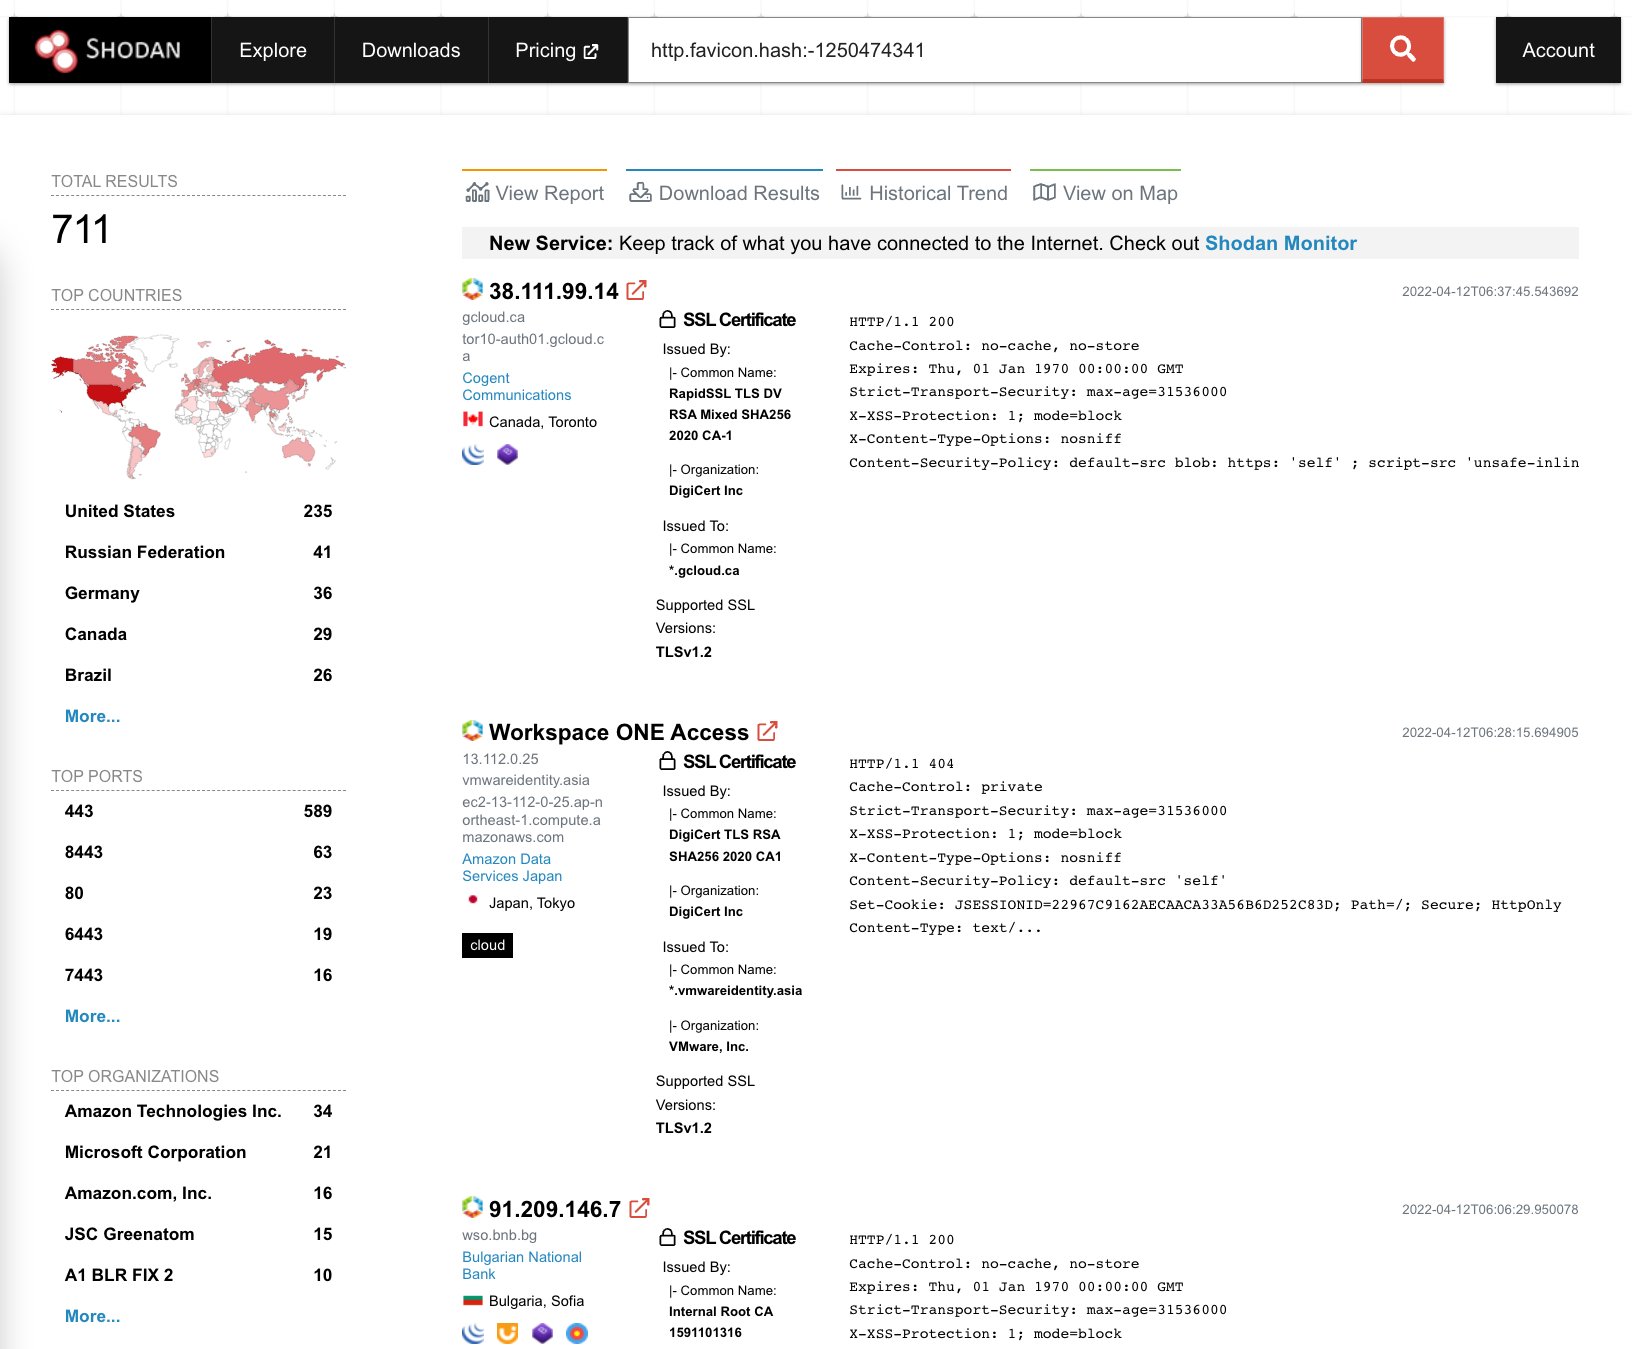Expand More under Top Organizations

[91, 1316]
